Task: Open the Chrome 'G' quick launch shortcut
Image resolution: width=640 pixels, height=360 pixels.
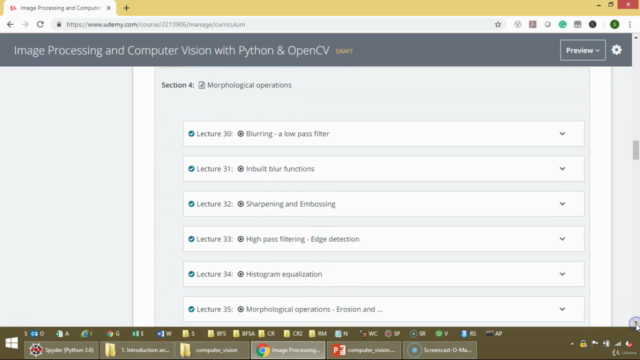Action: [113, 333]
